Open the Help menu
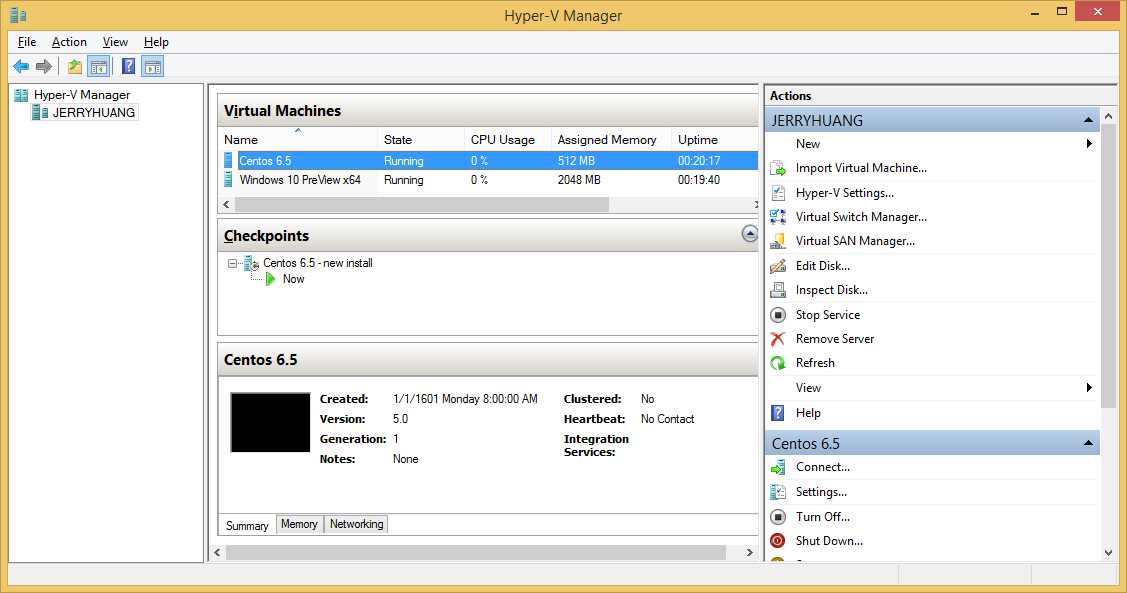 [156, 42]
